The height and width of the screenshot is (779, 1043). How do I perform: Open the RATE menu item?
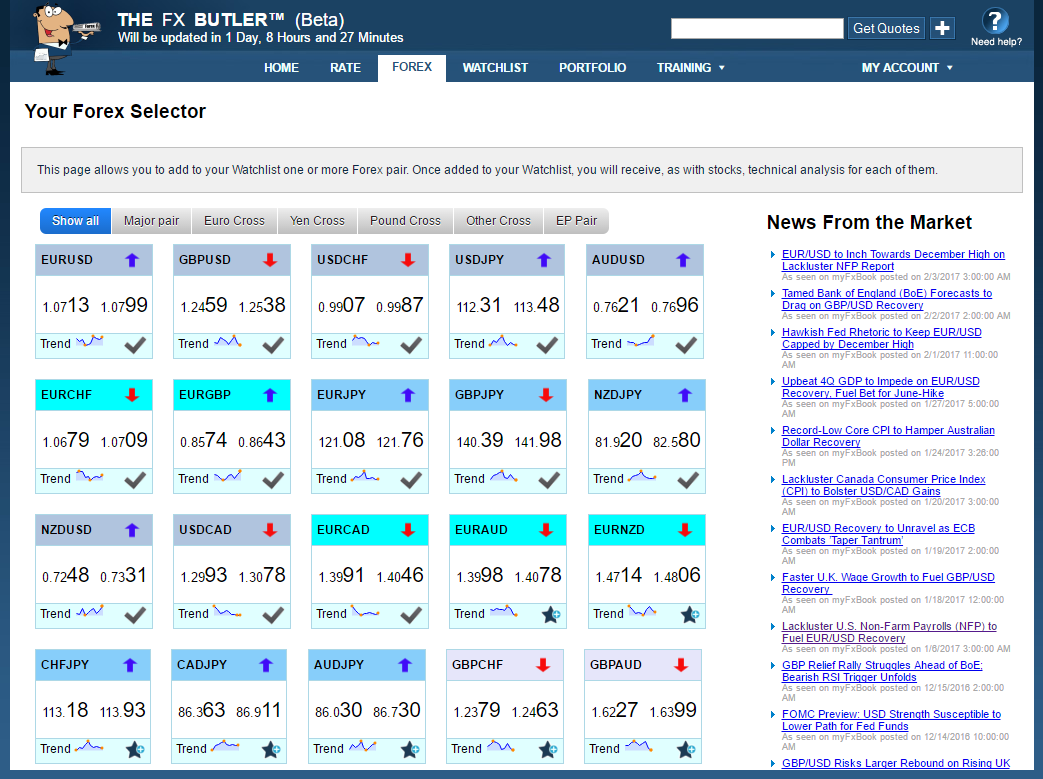tap(345, 68)
